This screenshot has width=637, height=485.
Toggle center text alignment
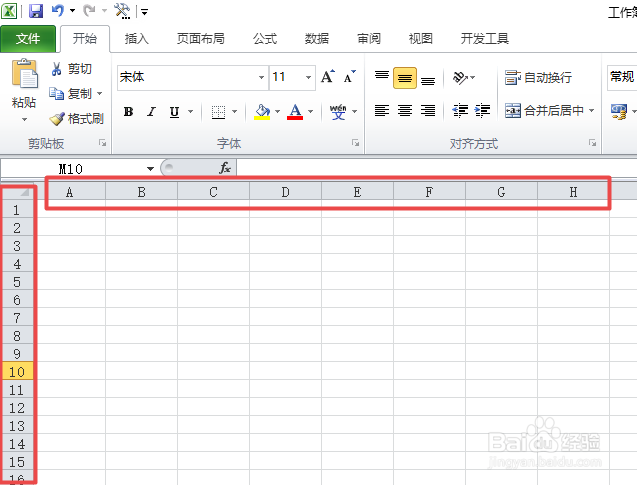pyautogui.click(x=405, y=110)
